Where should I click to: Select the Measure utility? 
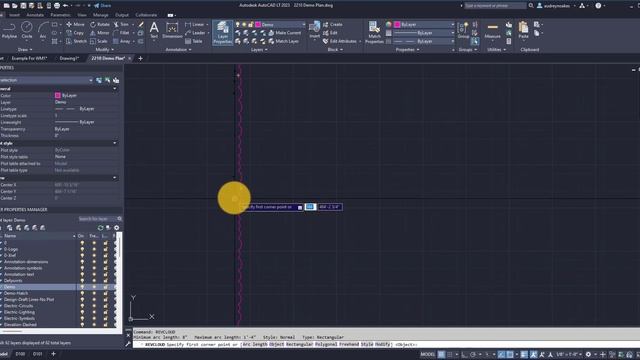493,31
